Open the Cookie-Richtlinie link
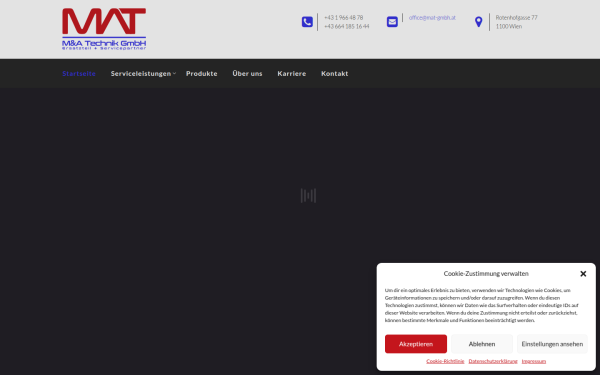This screenshot has width=600, height=375. click(x=445, y=361)
